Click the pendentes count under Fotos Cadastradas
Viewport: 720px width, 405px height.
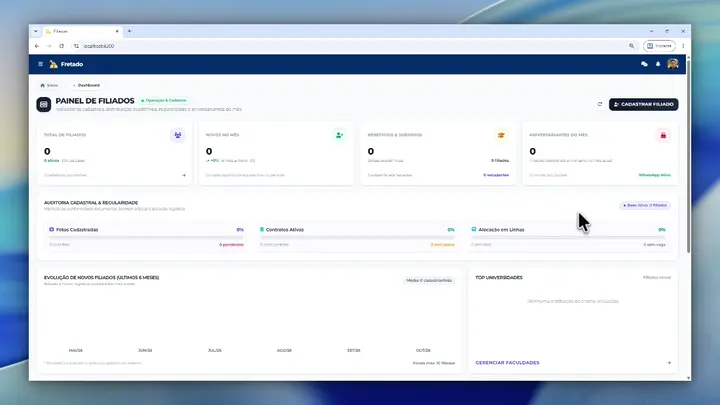point(231,245)
